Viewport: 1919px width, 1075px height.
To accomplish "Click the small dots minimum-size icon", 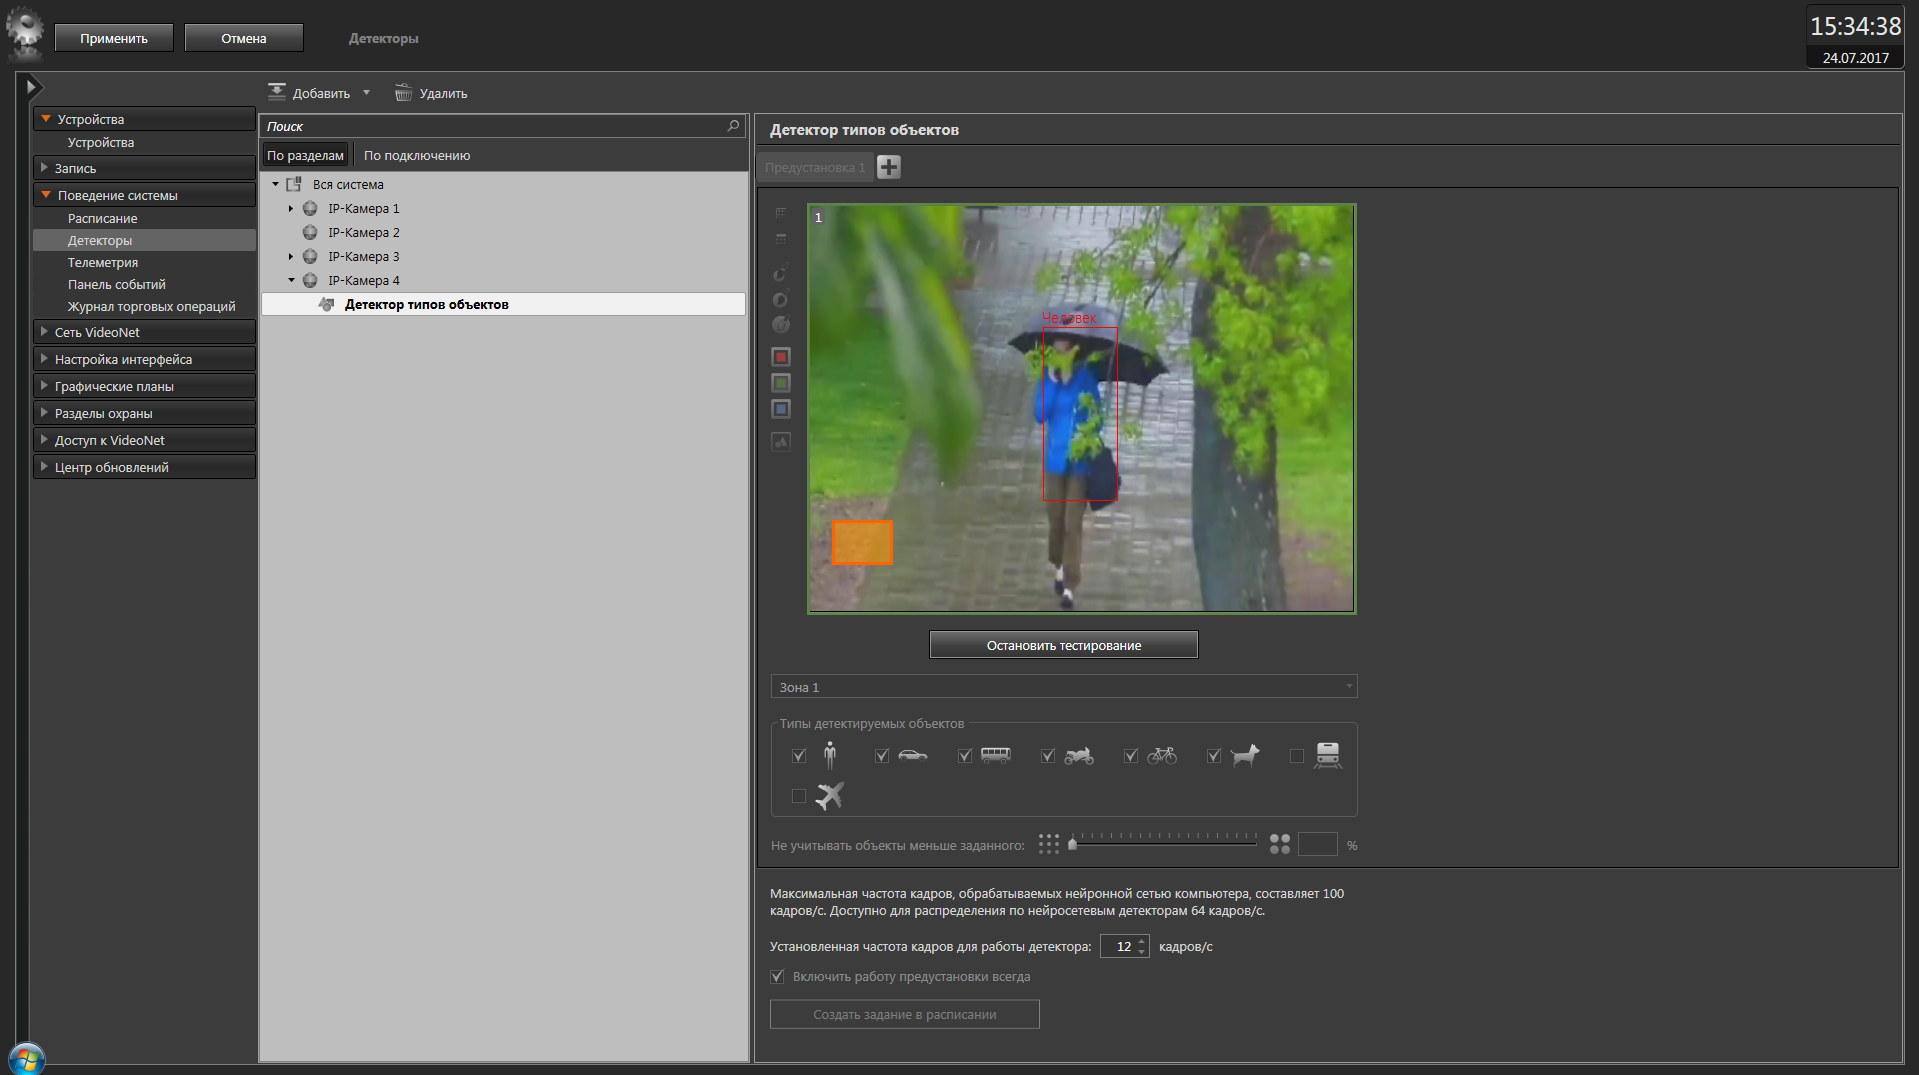I will (1048, 844).
